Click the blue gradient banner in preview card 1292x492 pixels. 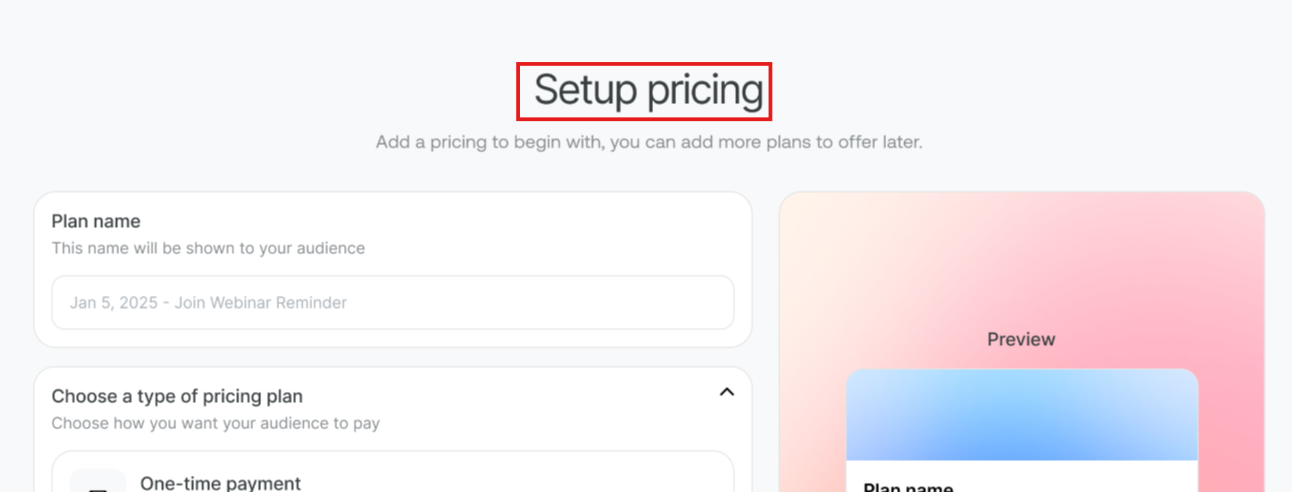click(x=1021, y=415)
